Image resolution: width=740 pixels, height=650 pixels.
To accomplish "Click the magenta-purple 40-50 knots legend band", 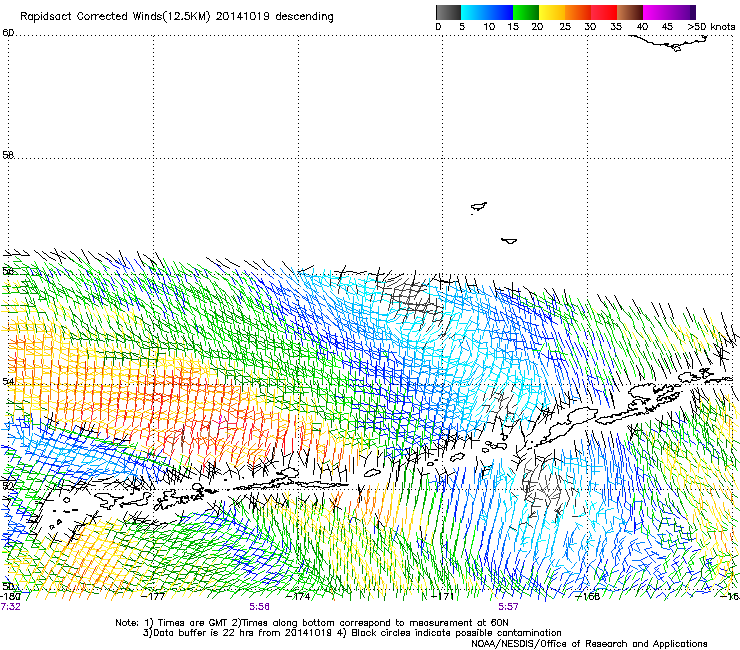I will (x=669, y=12).
